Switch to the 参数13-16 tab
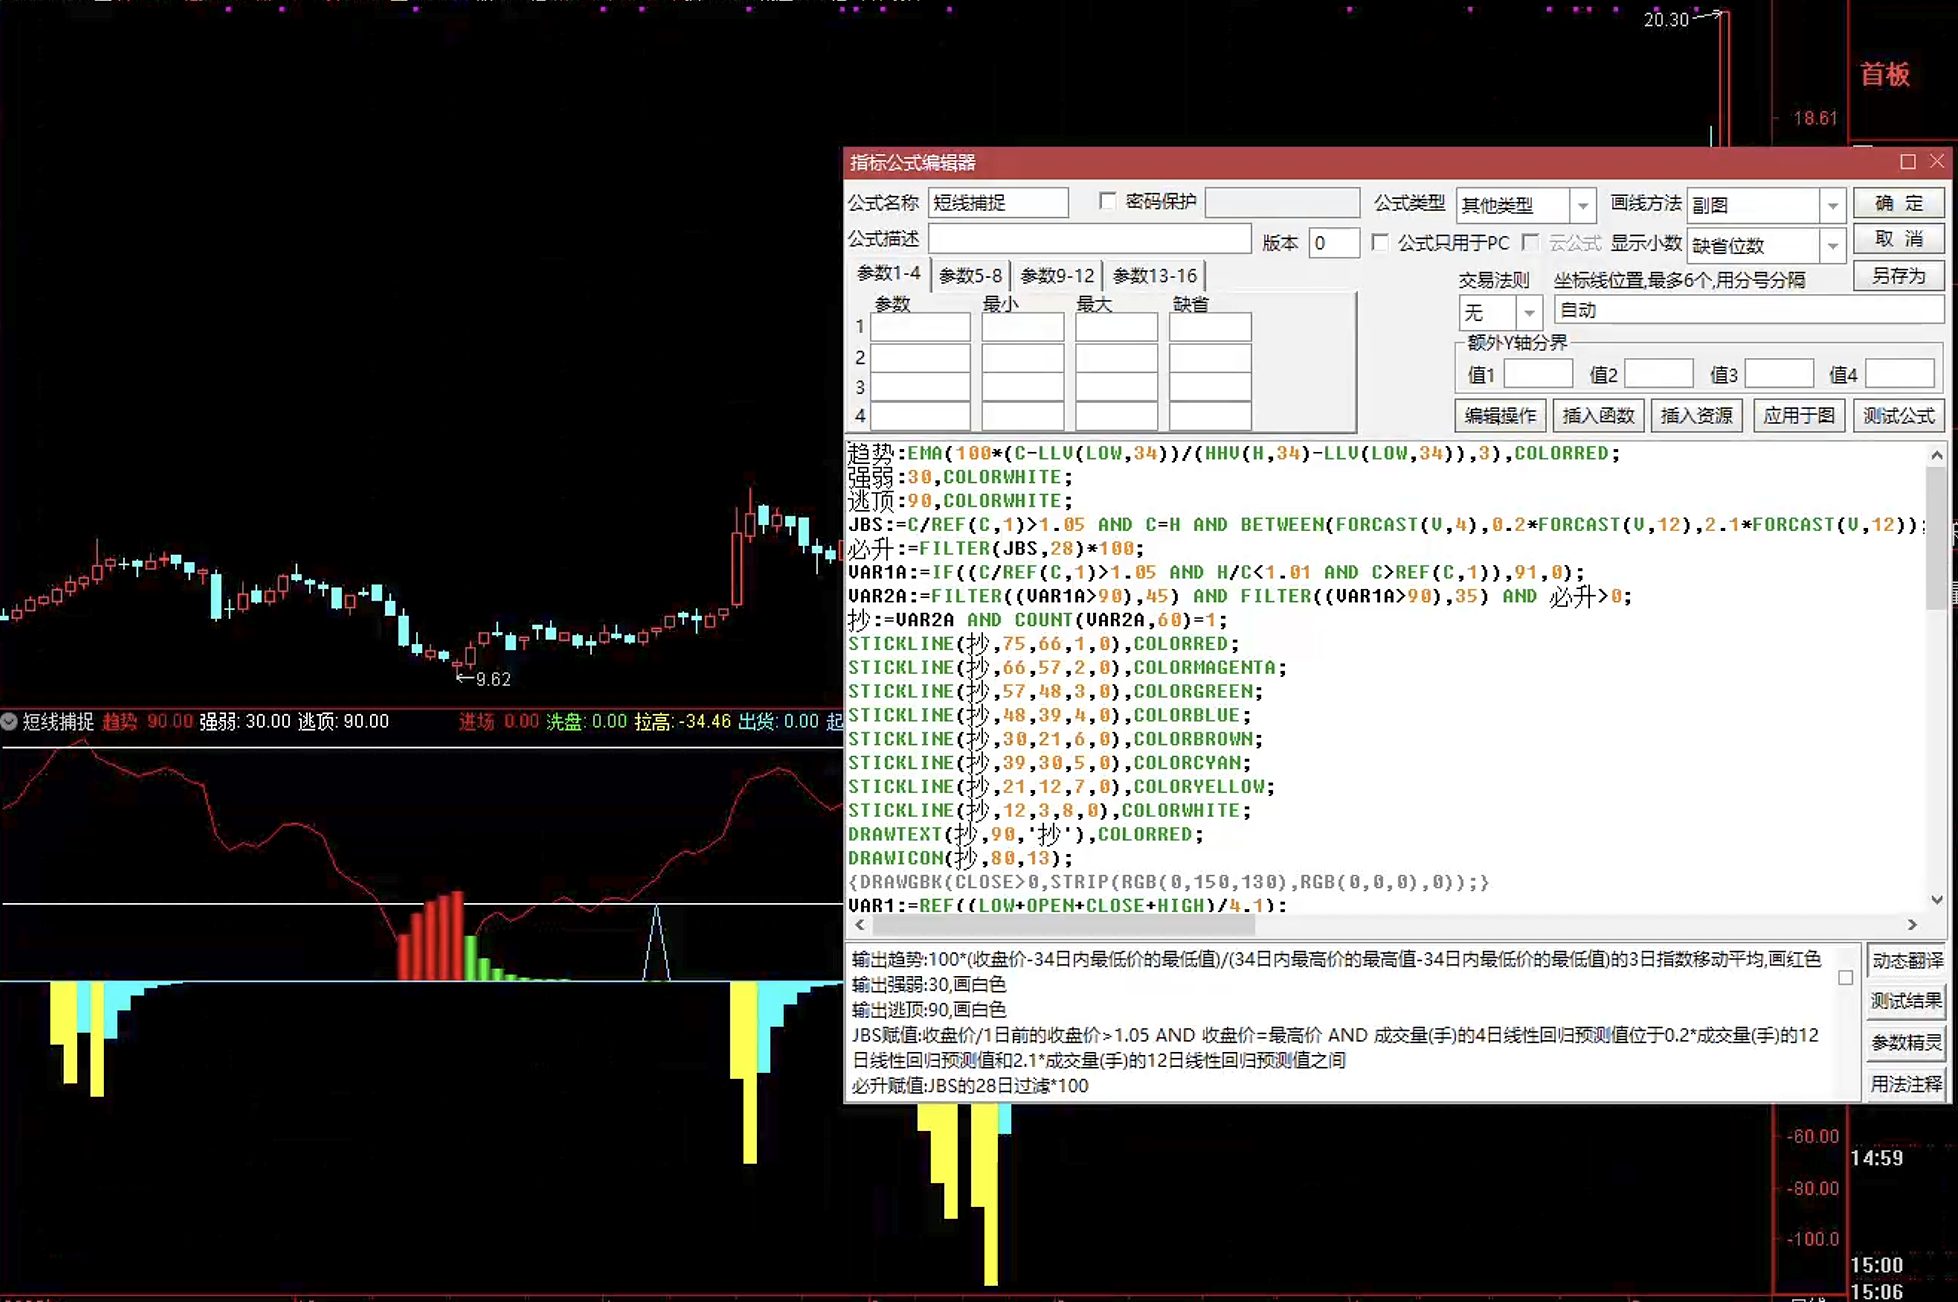Viewport: 1958px width, 1302px height. pos(1155,275)
